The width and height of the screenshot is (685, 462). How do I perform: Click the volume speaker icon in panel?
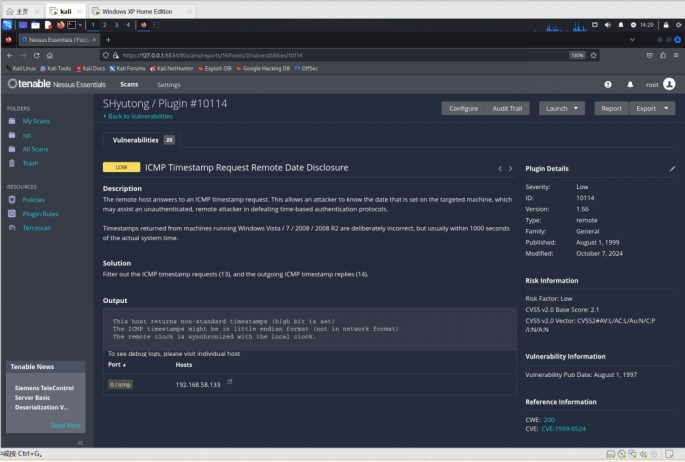coord(608,25)
